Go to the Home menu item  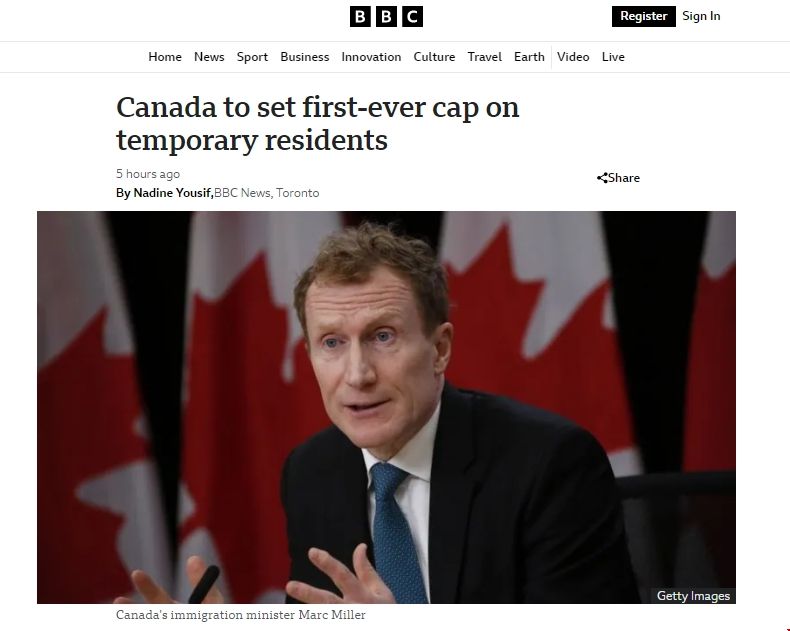point(165,57)
